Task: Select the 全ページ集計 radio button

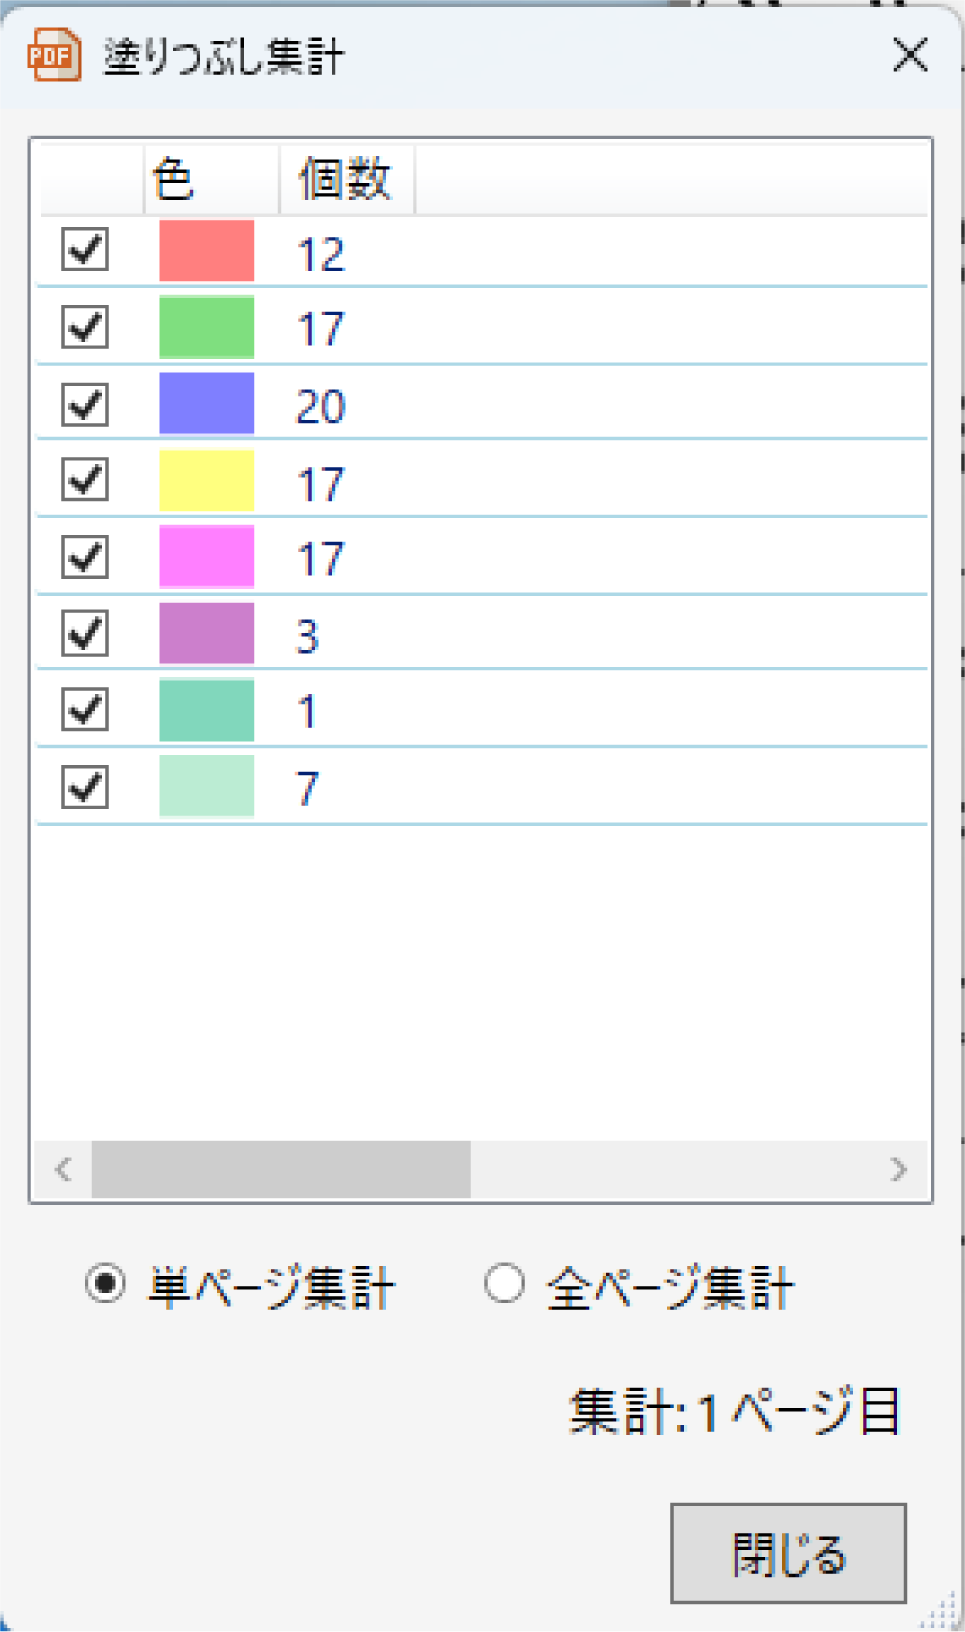Action: (504, 1283)
